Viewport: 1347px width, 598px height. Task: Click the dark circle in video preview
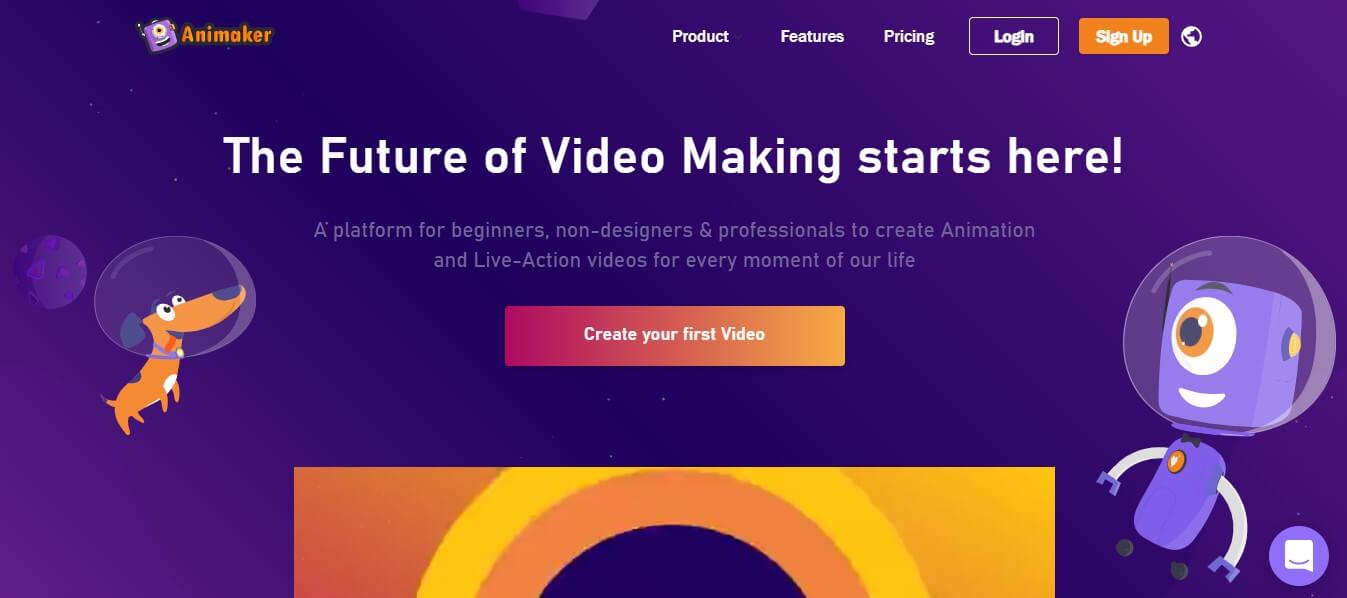pos(673,566)
